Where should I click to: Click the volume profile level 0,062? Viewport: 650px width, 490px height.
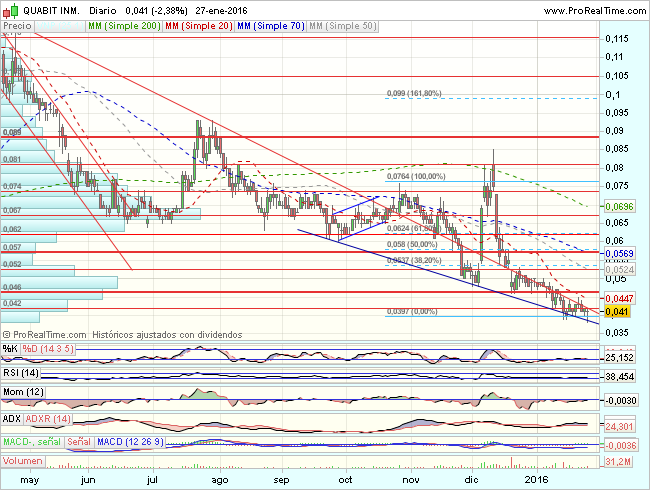pyautogui.click(x=12, y=229)
